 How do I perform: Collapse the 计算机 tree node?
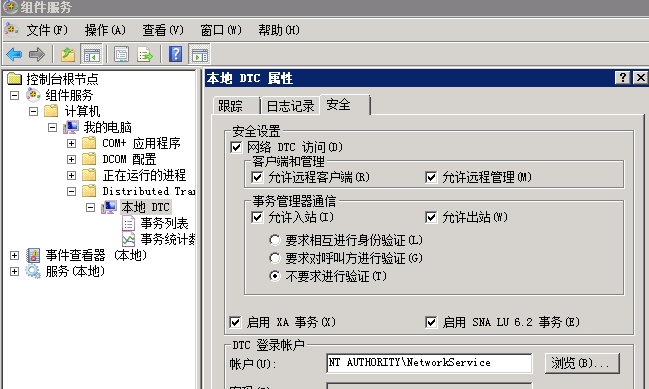click(33, 111)
